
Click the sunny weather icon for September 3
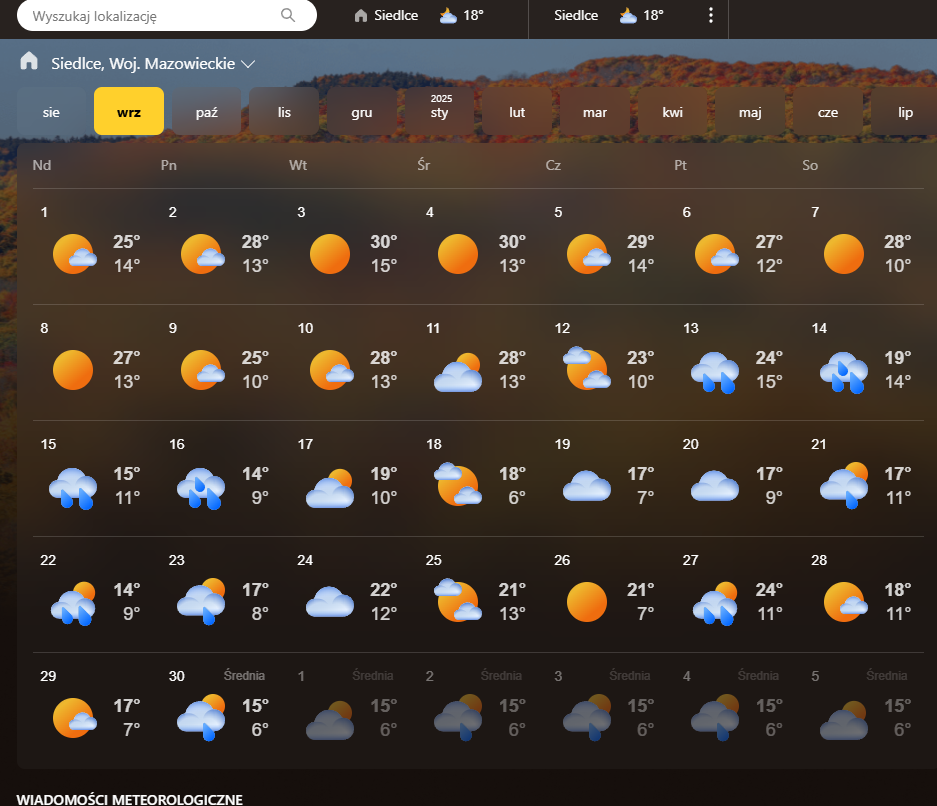coord(329,254)
